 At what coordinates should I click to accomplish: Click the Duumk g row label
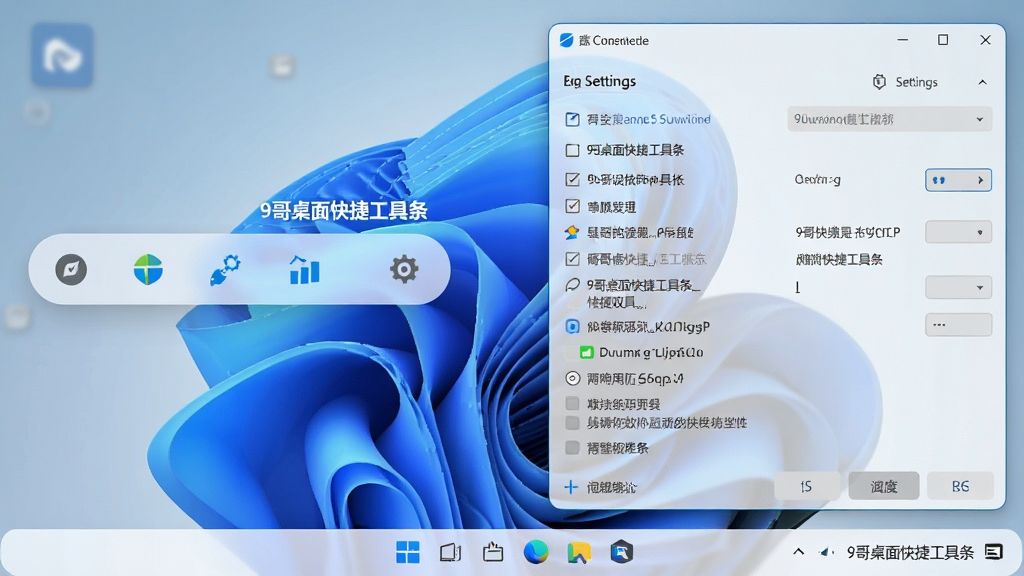[651, 353]
